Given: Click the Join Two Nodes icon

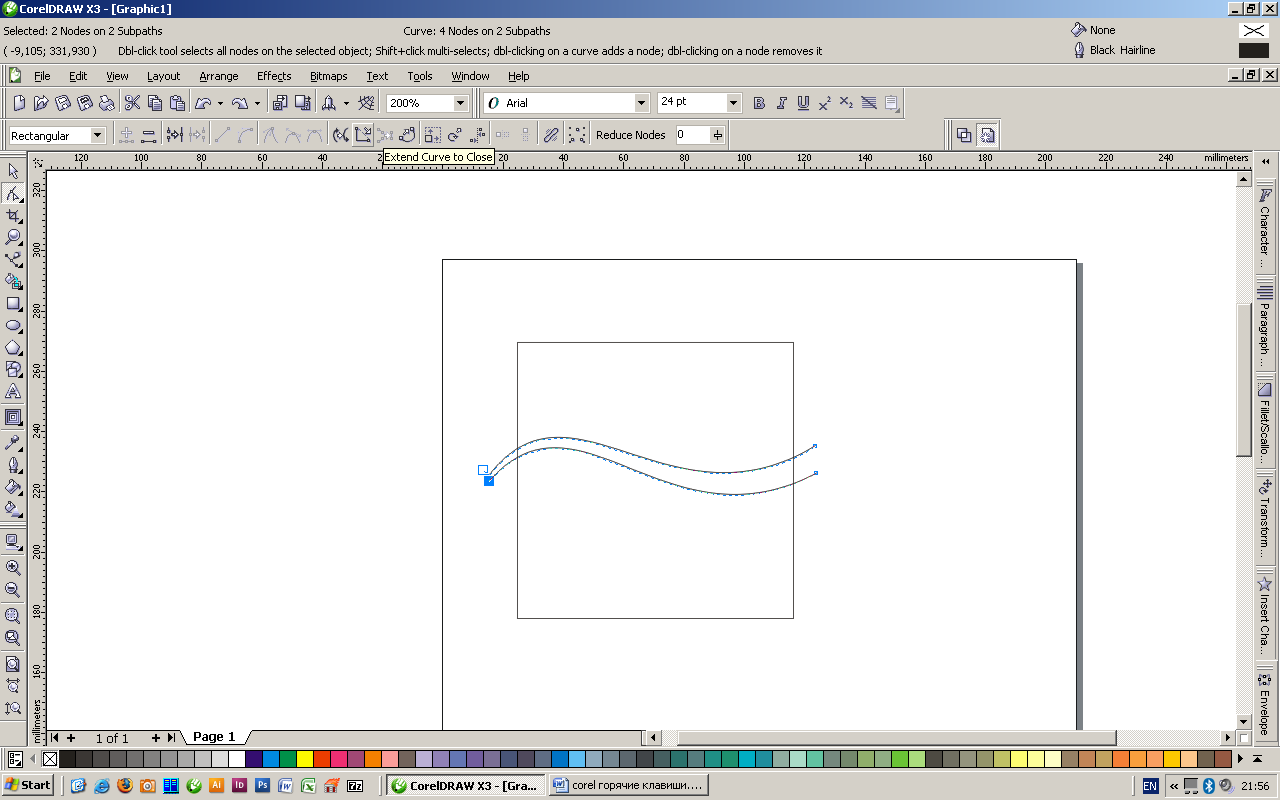Looking at the screenshot, I should 174,135.
